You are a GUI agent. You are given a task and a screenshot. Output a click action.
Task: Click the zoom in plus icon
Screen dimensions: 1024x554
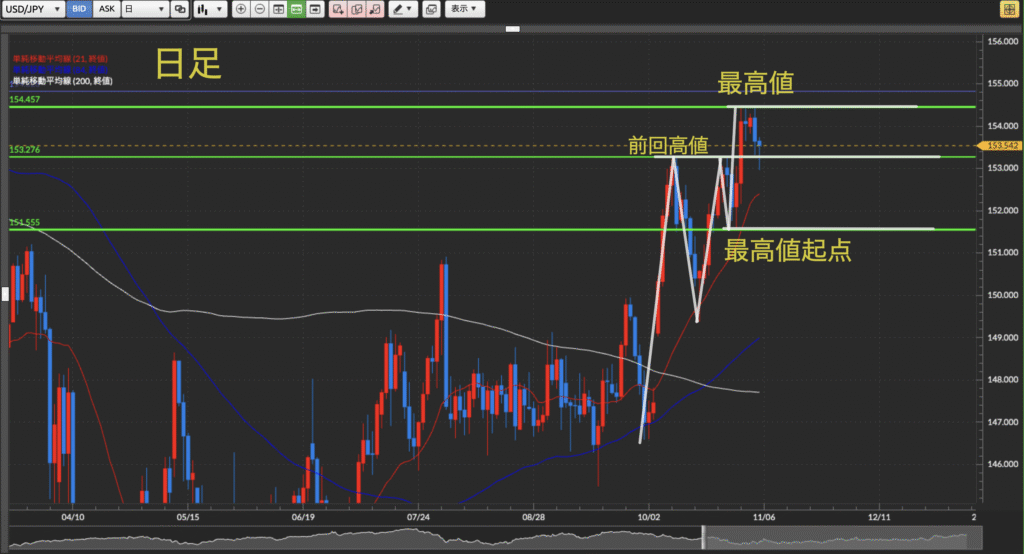point(240,9)
